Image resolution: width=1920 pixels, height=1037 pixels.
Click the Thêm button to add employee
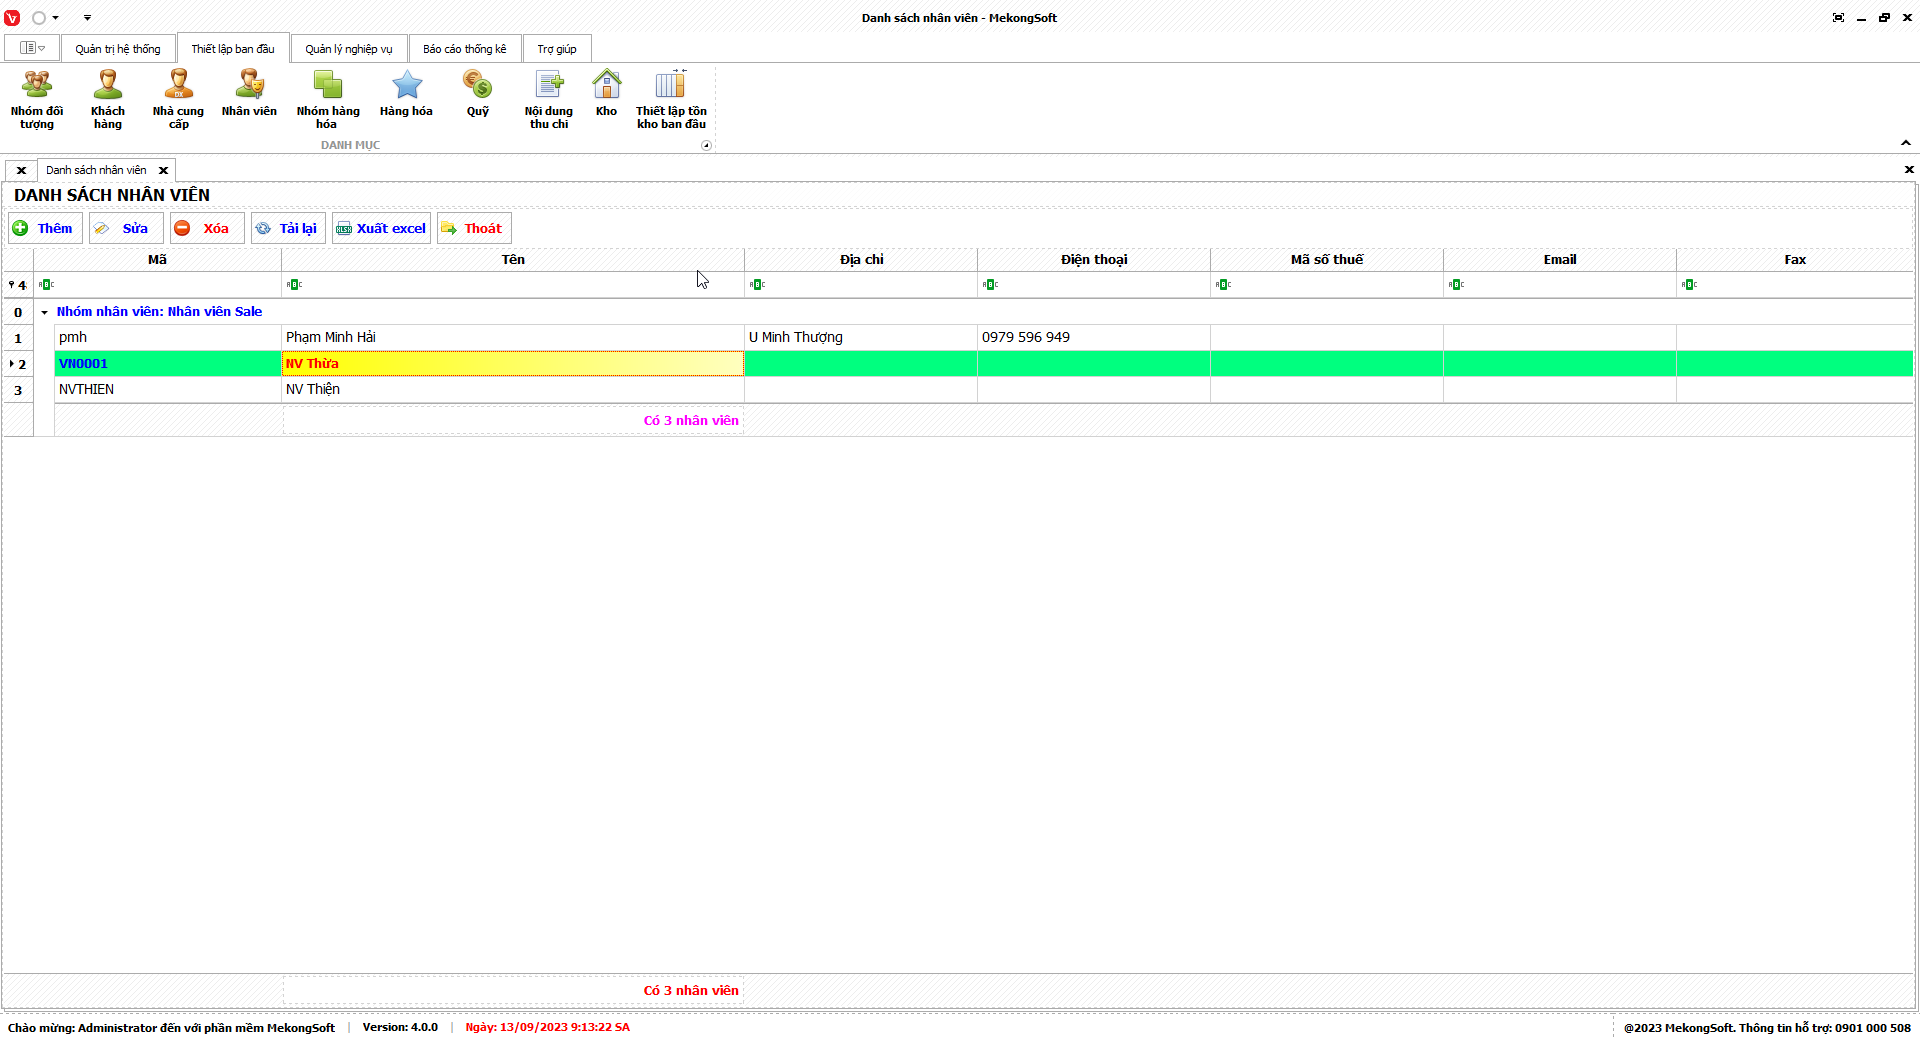coord(45,228)
